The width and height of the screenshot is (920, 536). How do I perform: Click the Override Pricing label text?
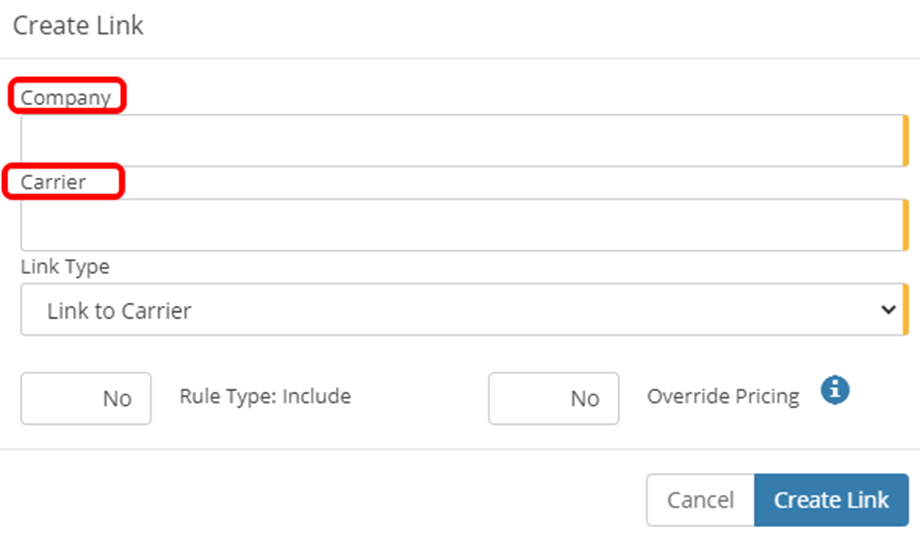pos(723,396)
